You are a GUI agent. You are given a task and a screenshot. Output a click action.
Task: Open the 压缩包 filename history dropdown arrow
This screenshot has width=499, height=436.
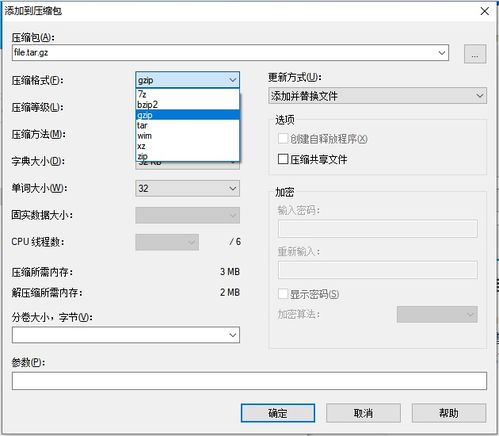442,53
